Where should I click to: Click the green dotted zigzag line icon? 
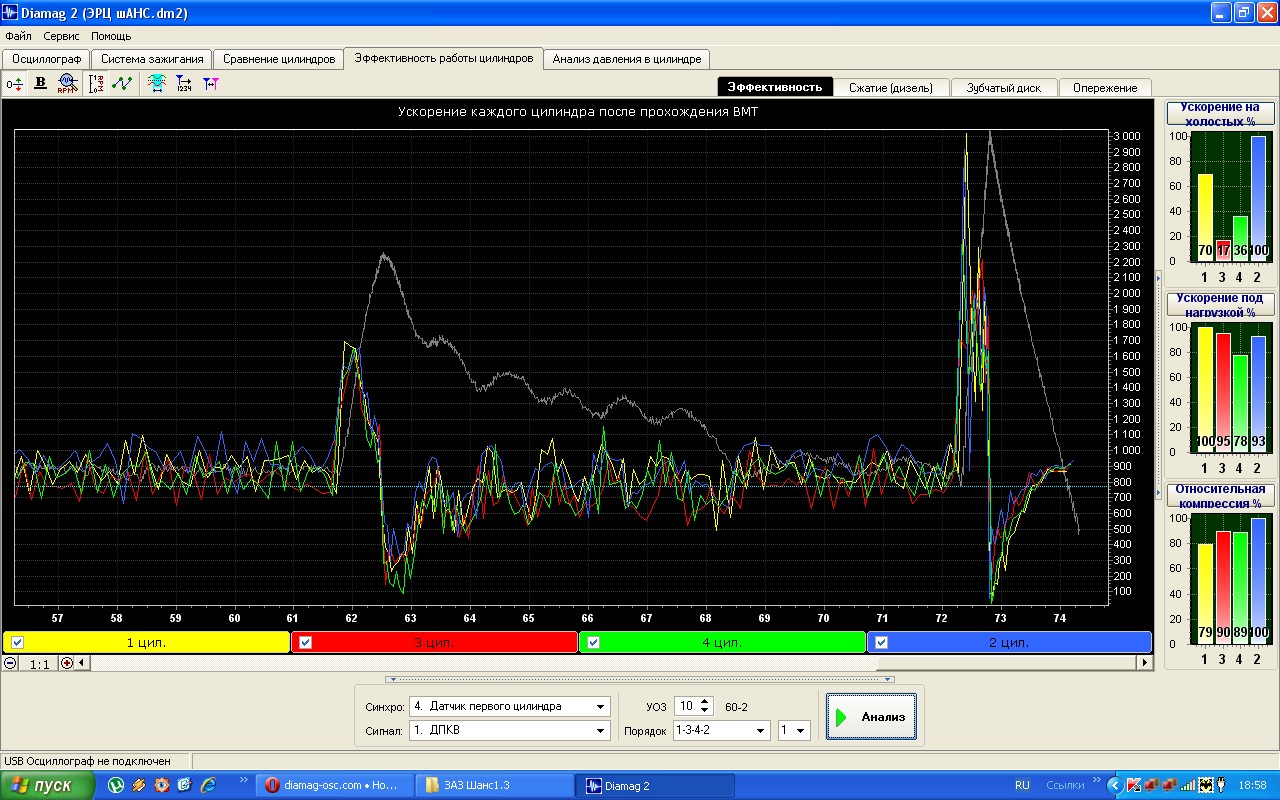click(x=122, y=84)
